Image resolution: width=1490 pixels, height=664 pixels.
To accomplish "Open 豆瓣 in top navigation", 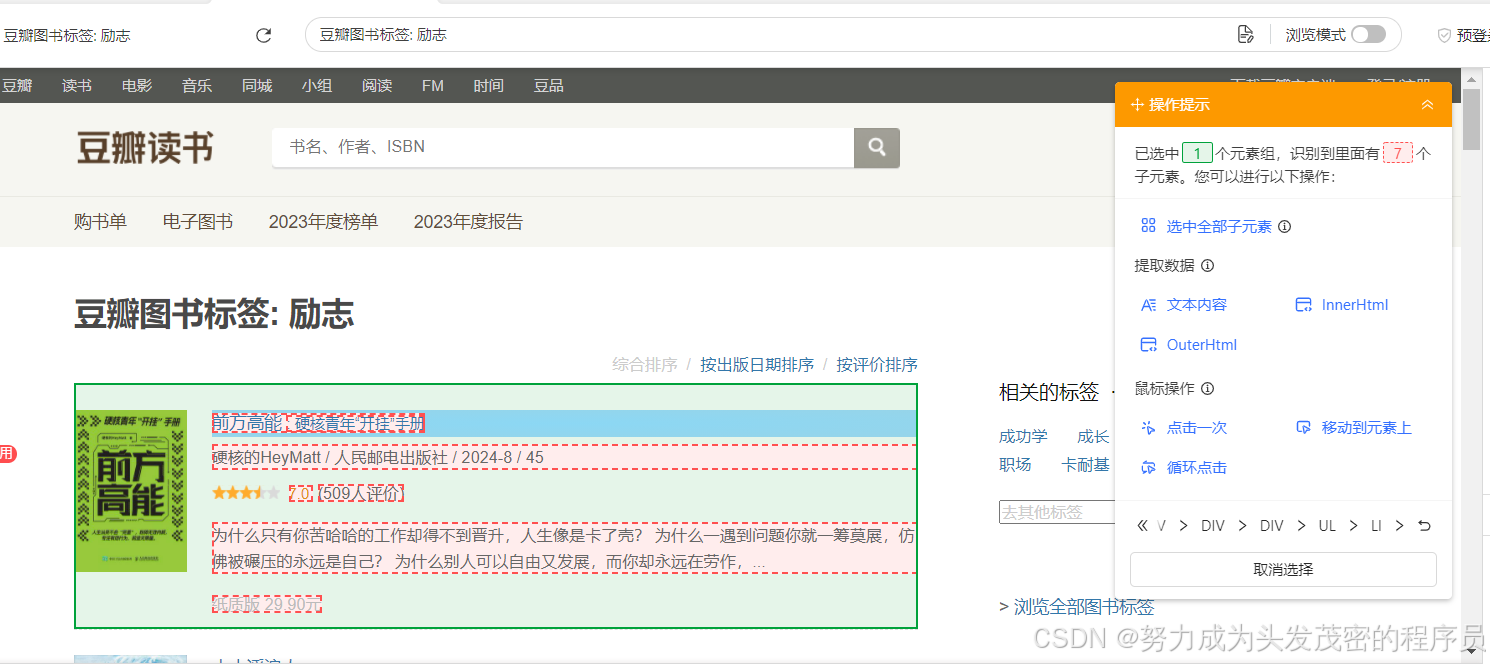I will pyautogui.click(x=17, y=86).
